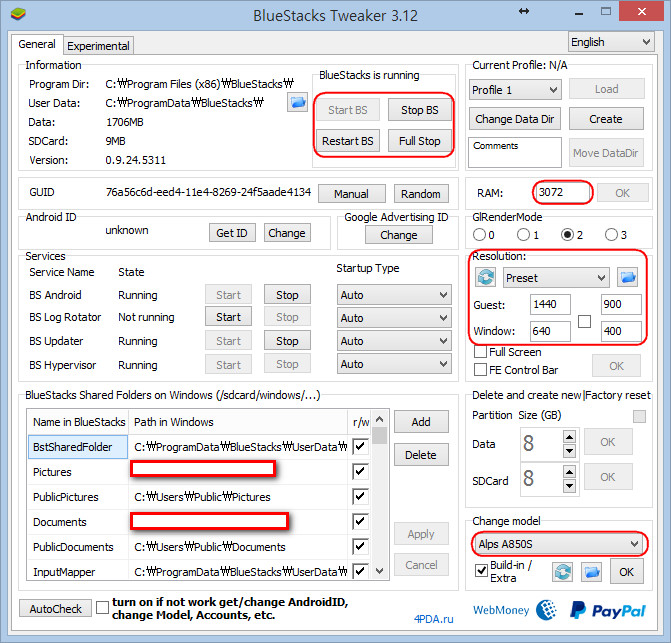Screen dimensions: 671x643
Task: Click the folder icon beside Preset dropdown
Action: pyautogui.click(x=627, y=277)
